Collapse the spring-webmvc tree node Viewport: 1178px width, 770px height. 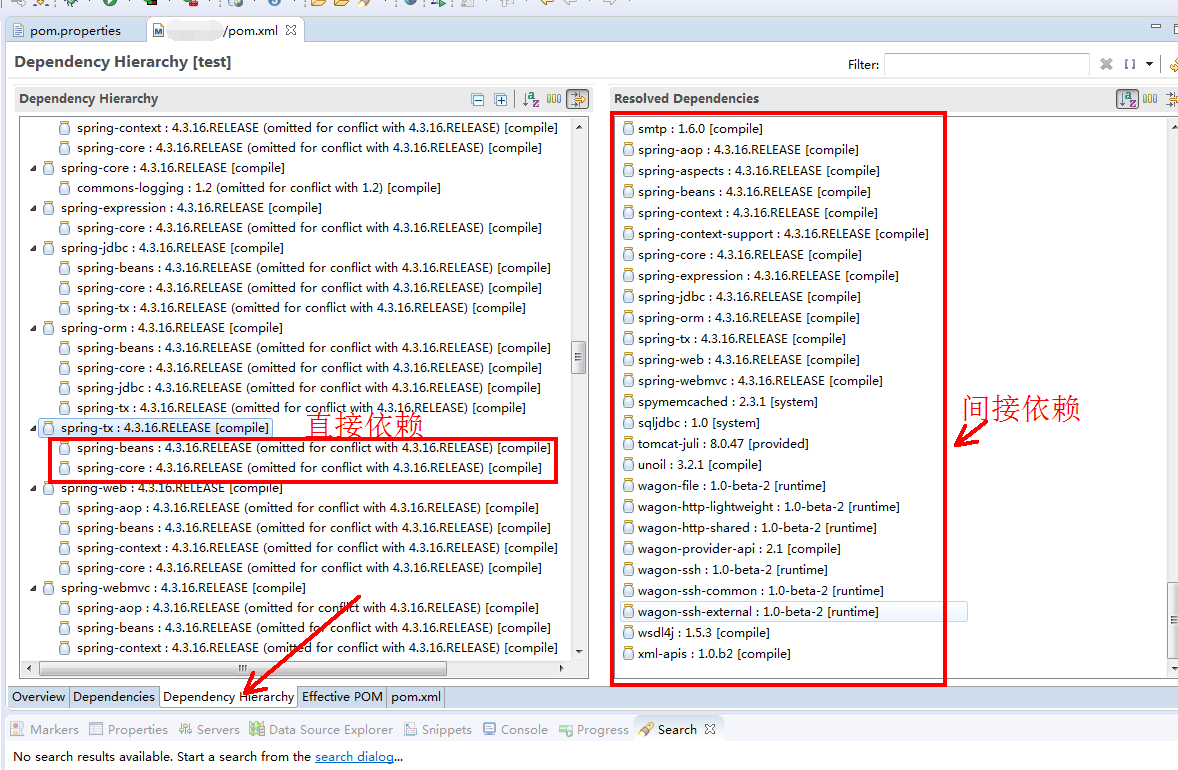(x=33, y=587)
